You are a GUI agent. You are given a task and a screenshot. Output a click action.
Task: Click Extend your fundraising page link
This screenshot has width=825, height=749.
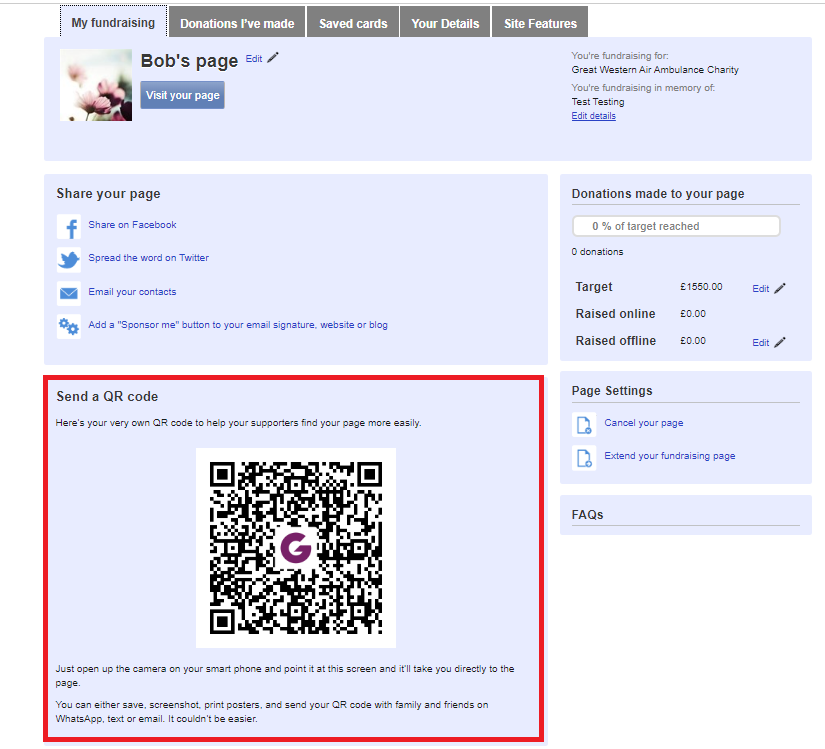670,456
